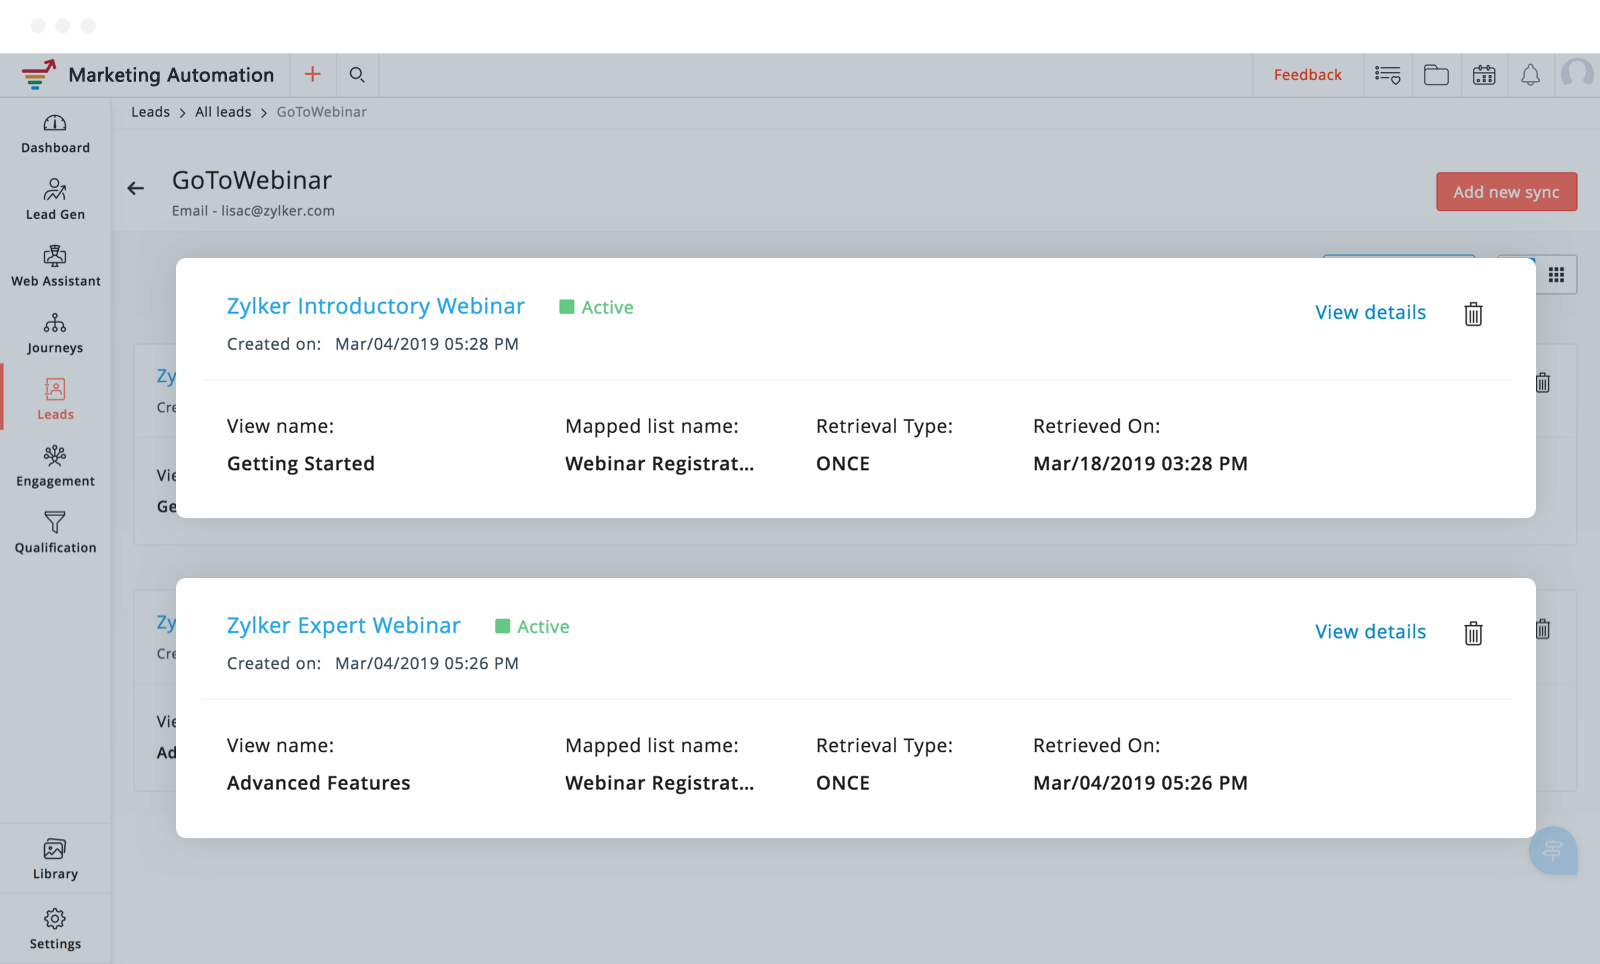Click the Add new sync button
1600x964 pixels.
pyautogui.click(x=1506, y=192)
